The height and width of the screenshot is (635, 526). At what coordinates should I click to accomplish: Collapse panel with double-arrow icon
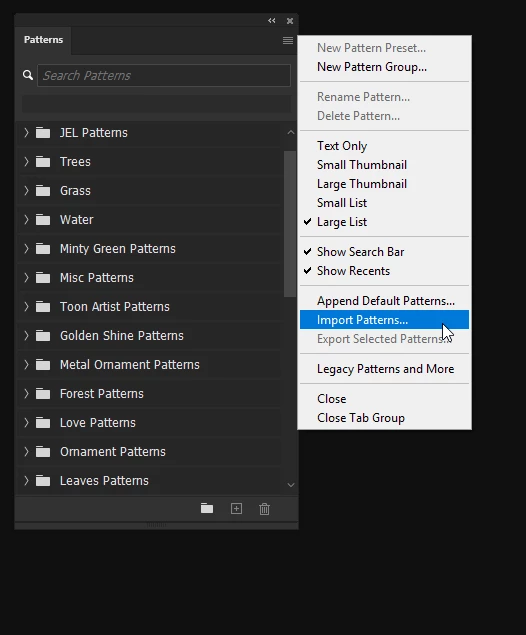pos(271,21)
